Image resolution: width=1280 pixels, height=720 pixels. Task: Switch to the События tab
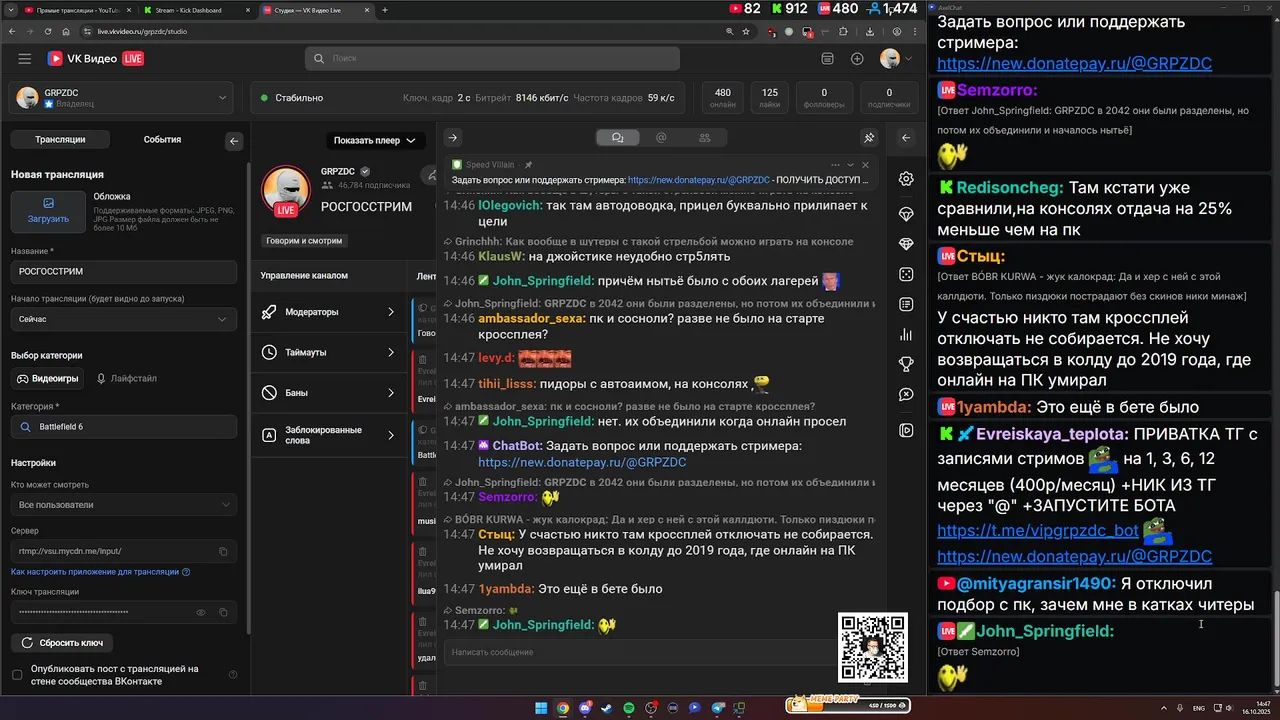tap(162, 140)
